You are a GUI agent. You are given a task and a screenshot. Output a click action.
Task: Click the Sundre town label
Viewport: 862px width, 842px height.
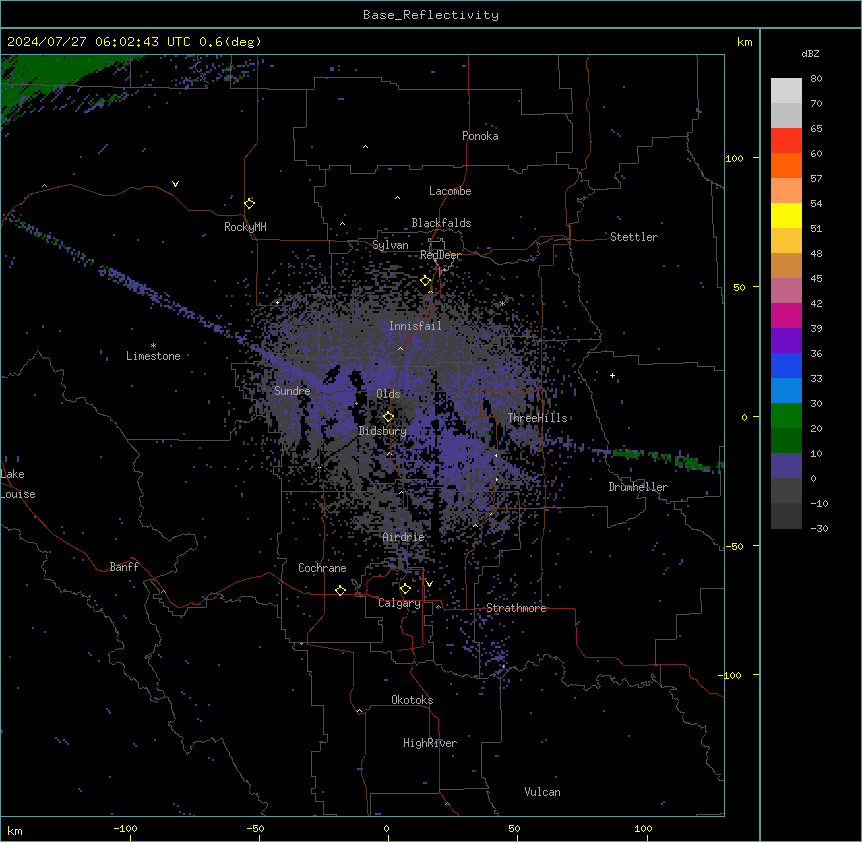292,391
